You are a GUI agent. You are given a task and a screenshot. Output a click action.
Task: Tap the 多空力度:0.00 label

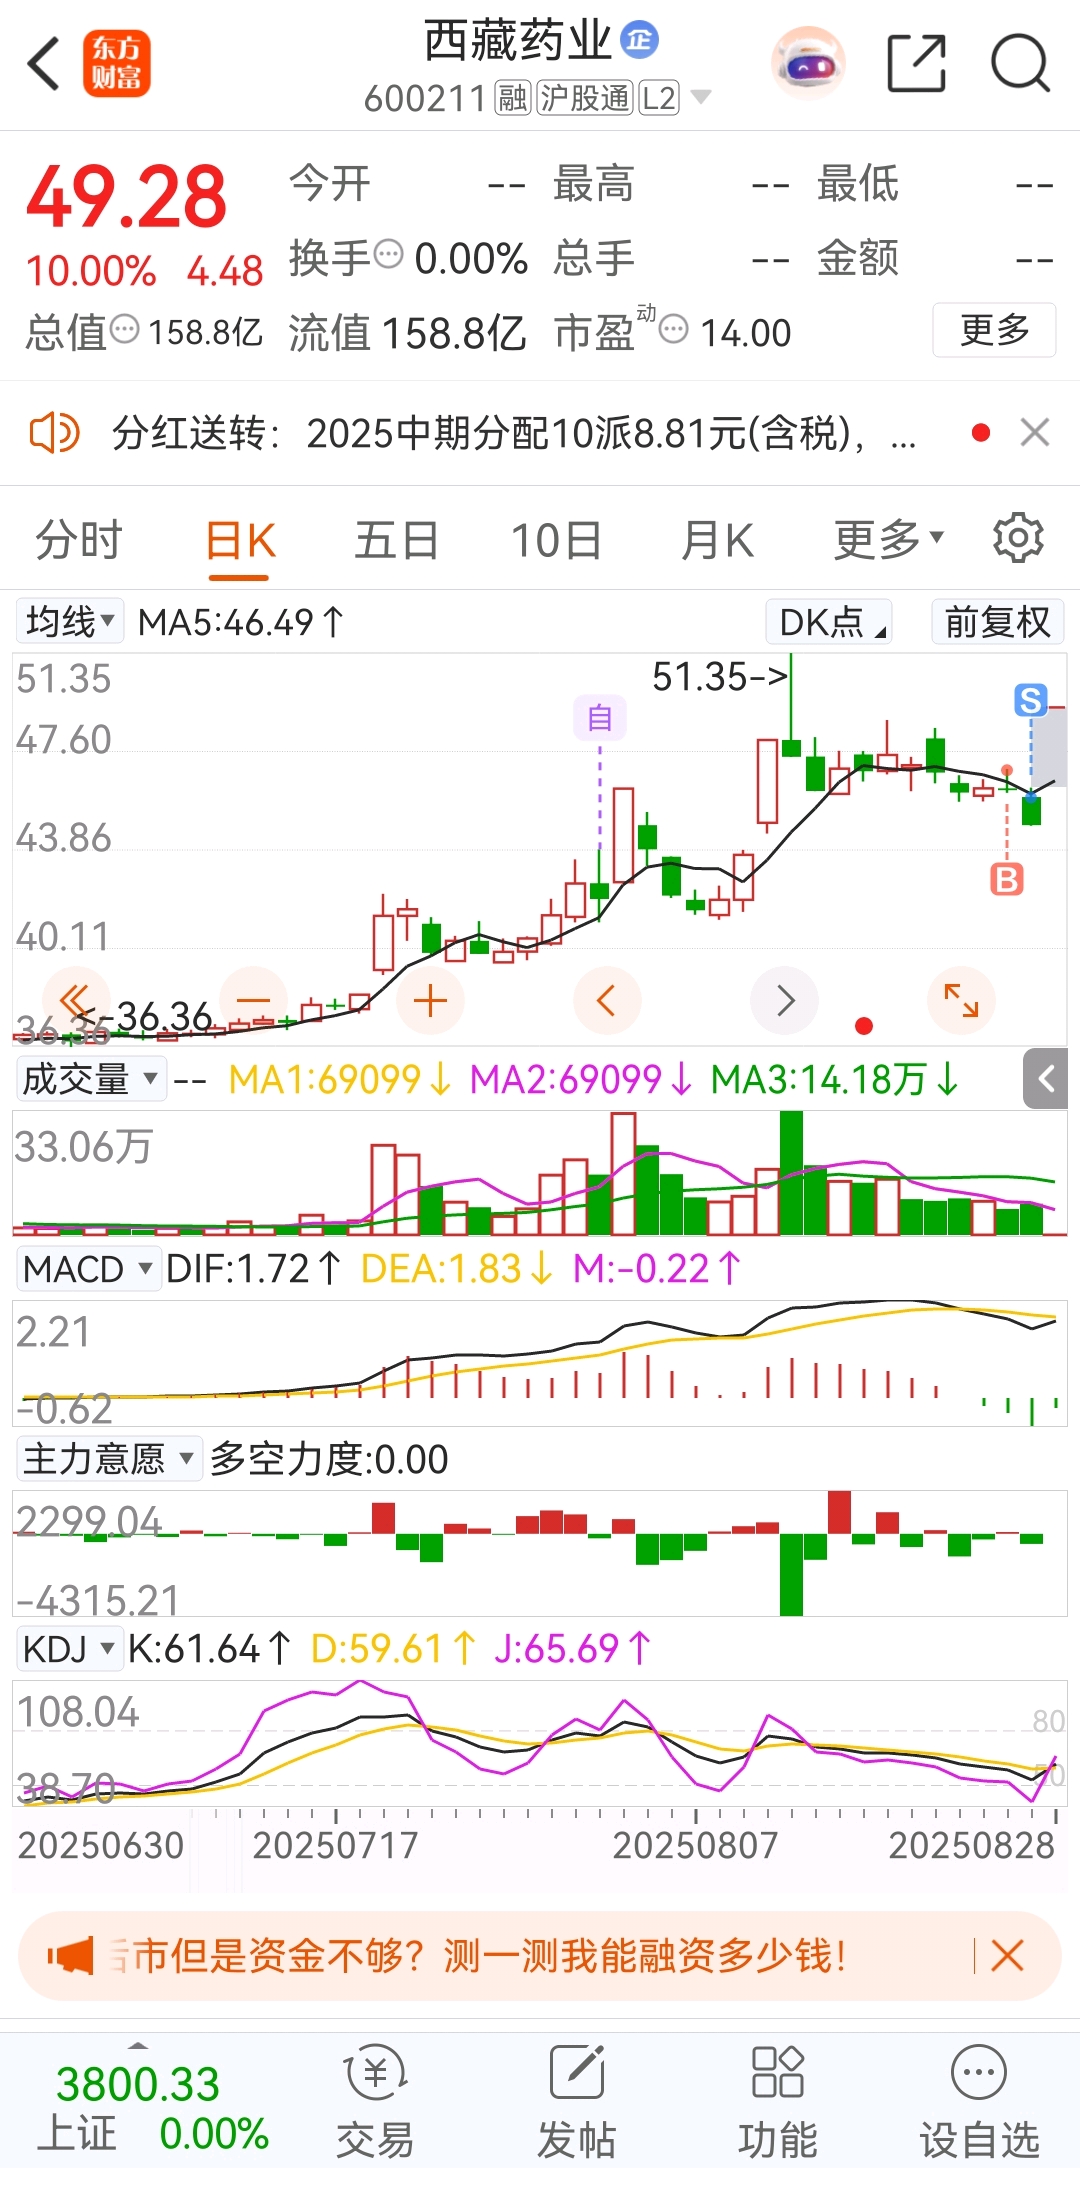point(329,1459)
